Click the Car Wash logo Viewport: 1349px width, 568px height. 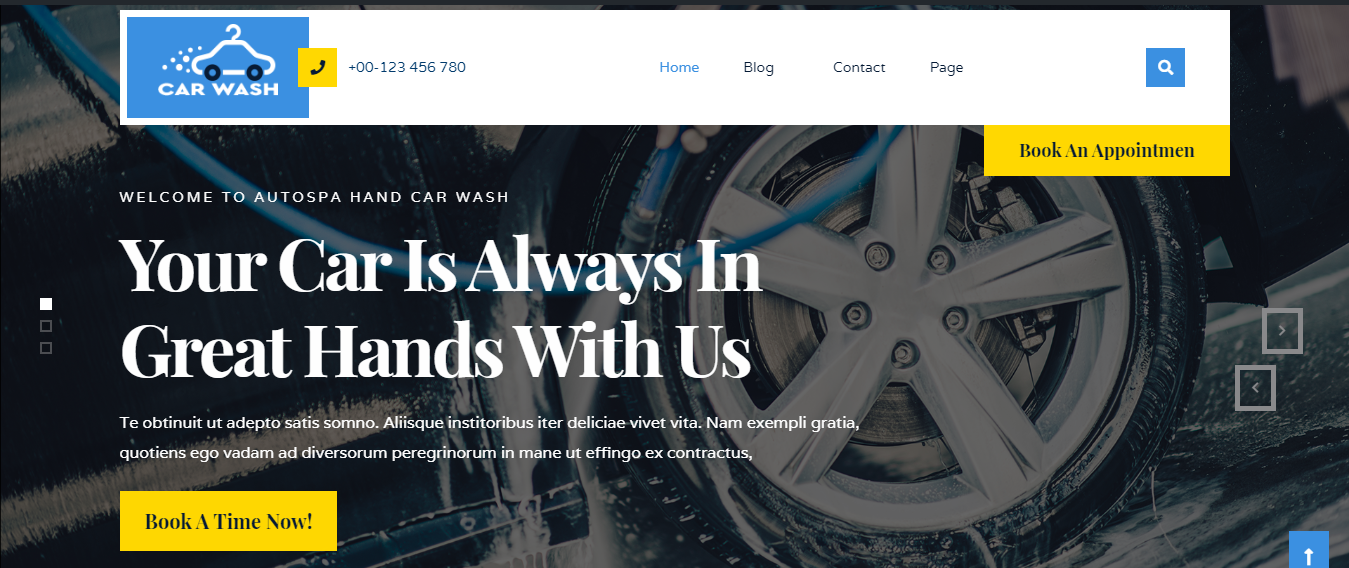click(218, 67)
